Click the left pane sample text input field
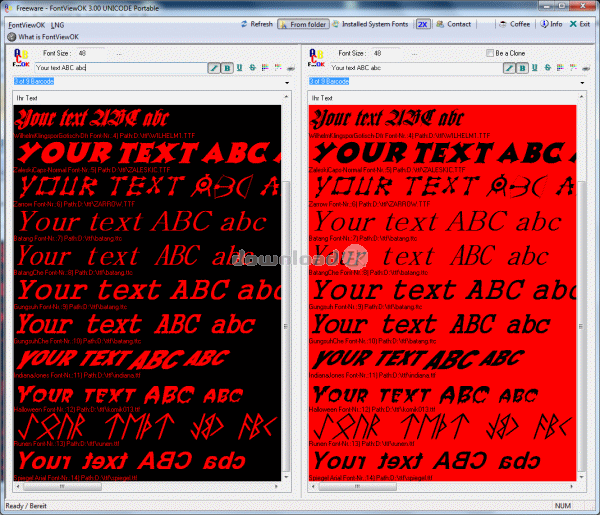 pos(121,68)
